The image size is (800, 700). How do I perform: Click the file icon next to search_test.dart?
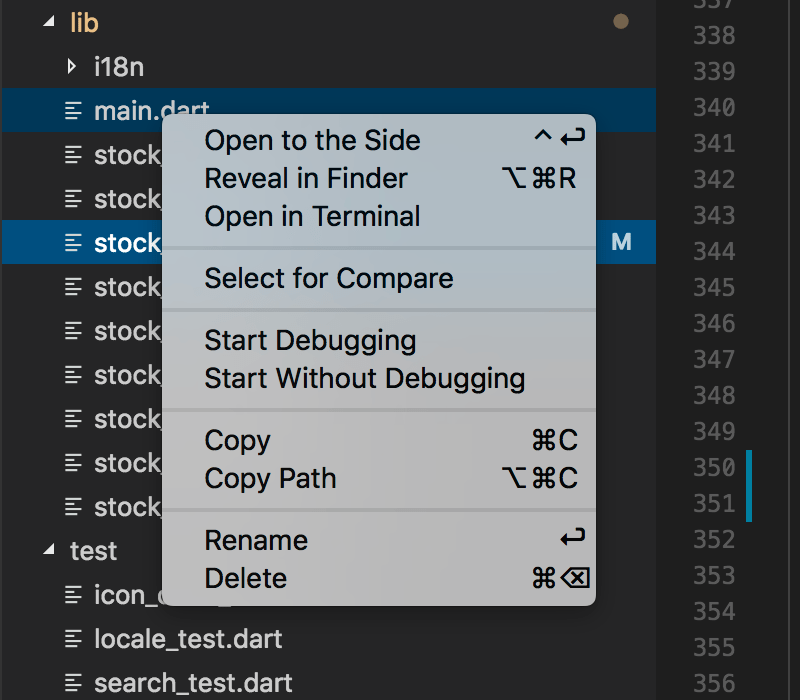[x=73, y=684]
